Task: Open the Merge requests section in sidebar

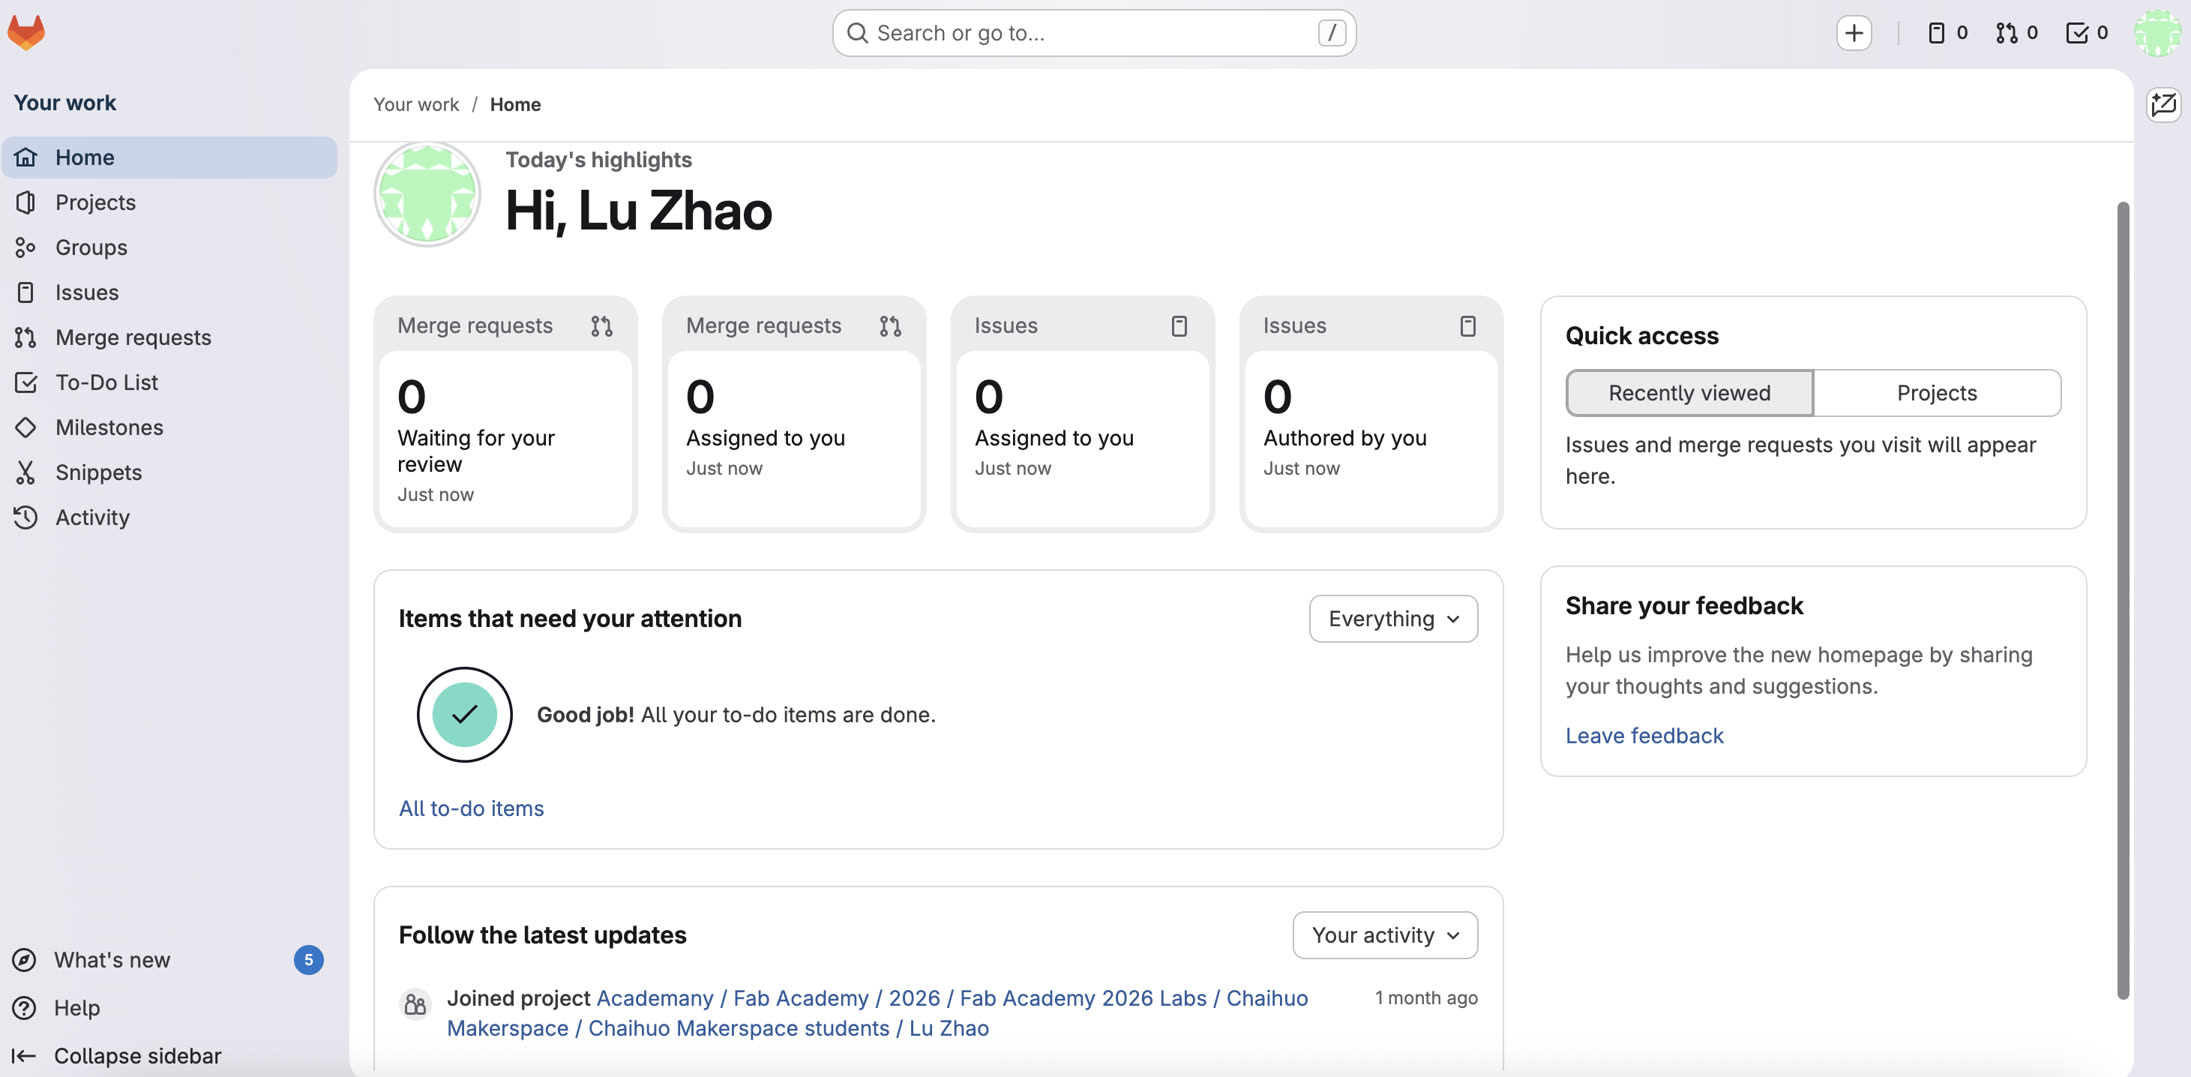Action: tap(132, 337)
